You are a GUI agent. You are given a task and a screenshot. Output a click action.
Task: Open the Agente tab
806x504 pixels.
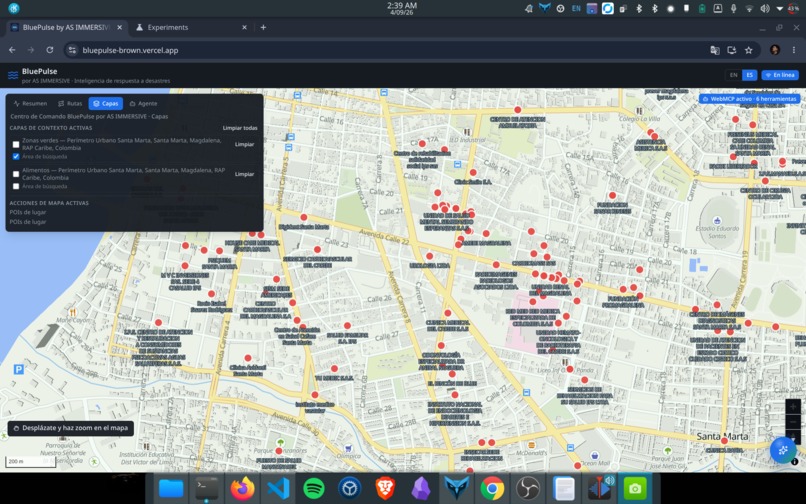pos(143,103)
